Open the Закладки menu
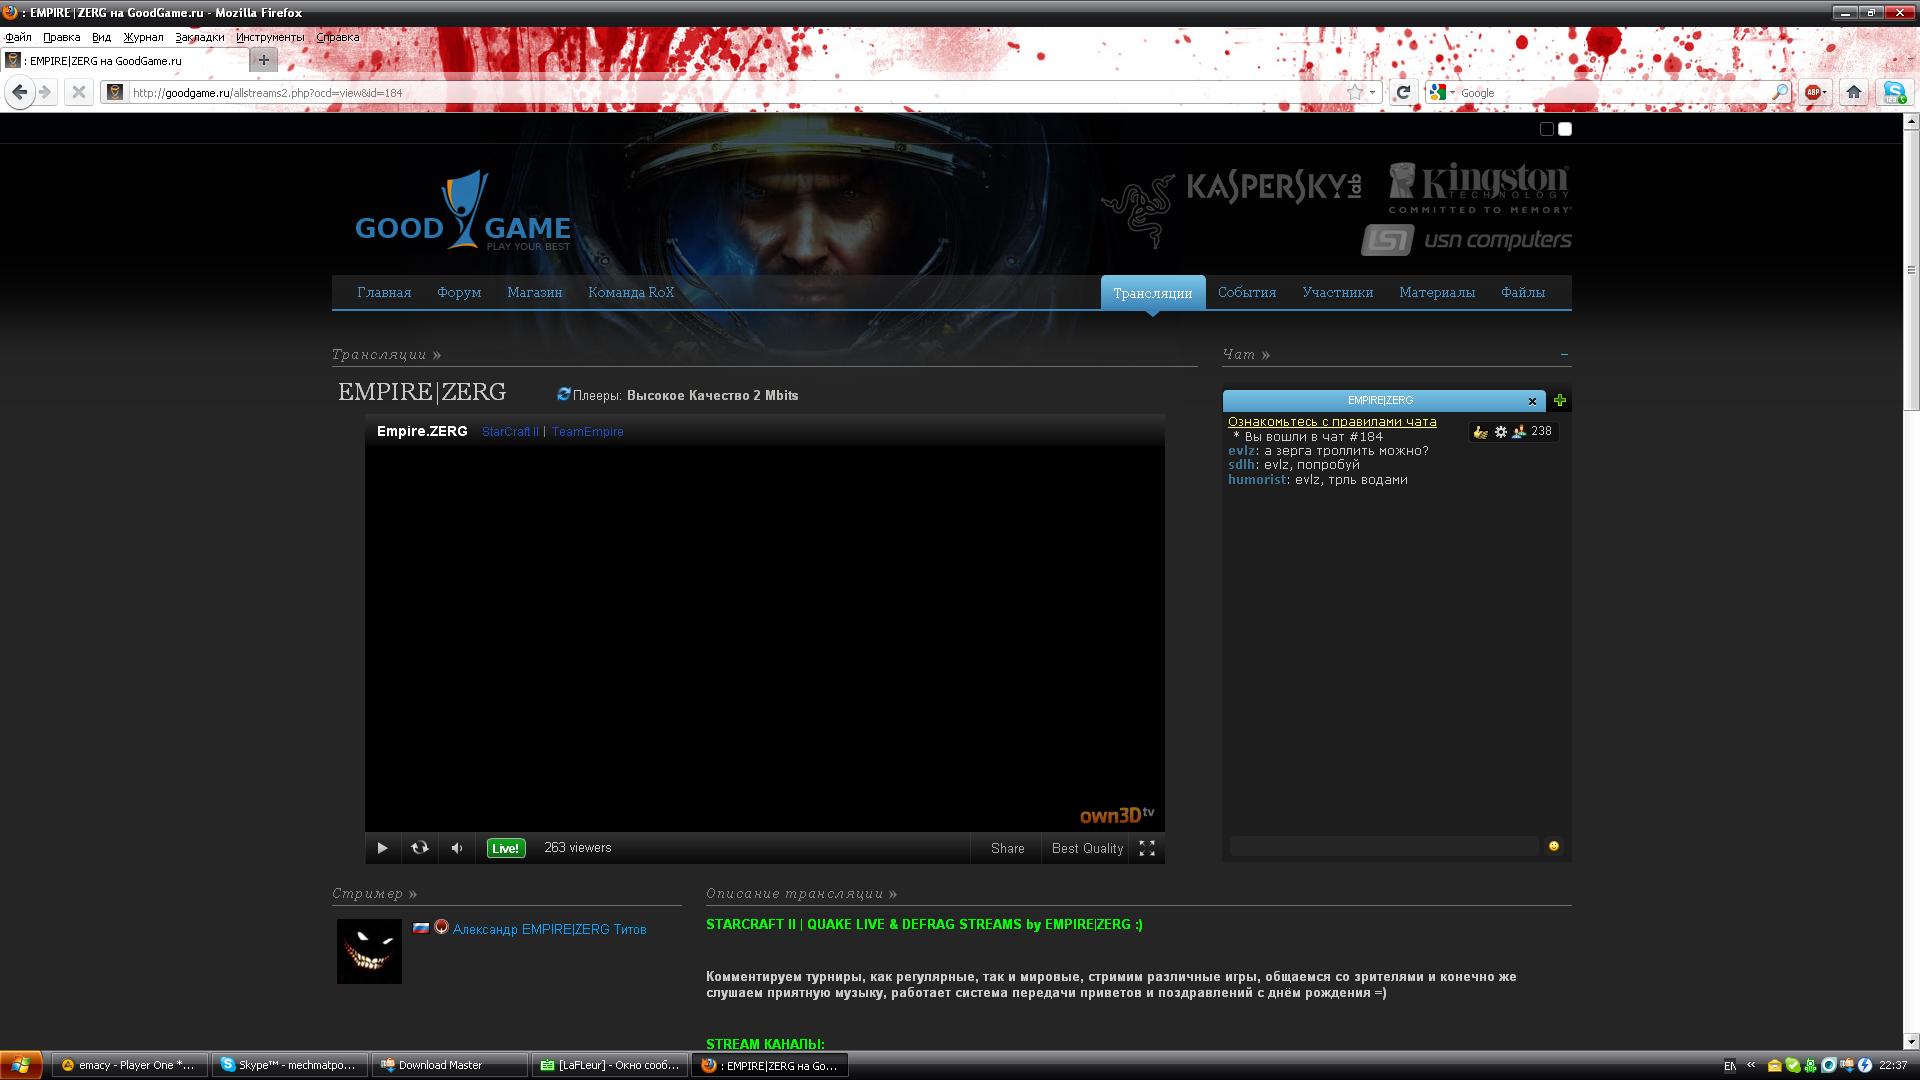 coord(199,37)
